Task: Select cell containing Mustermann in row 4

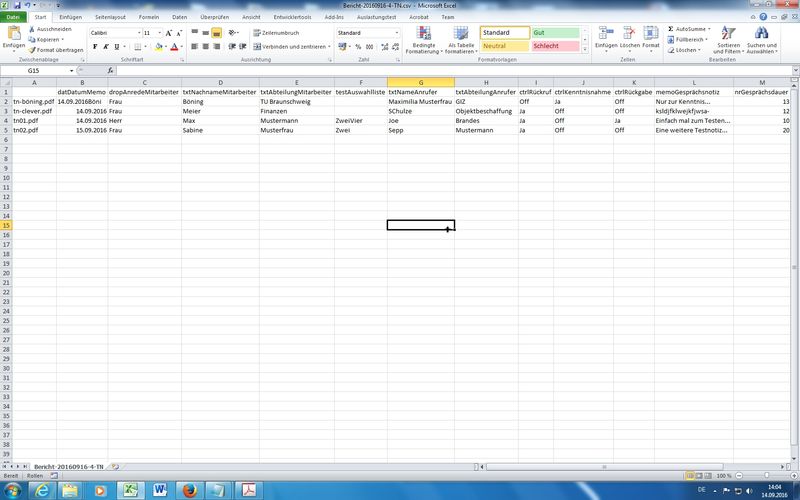Action: pyautogui.click(x=295, y=120)
